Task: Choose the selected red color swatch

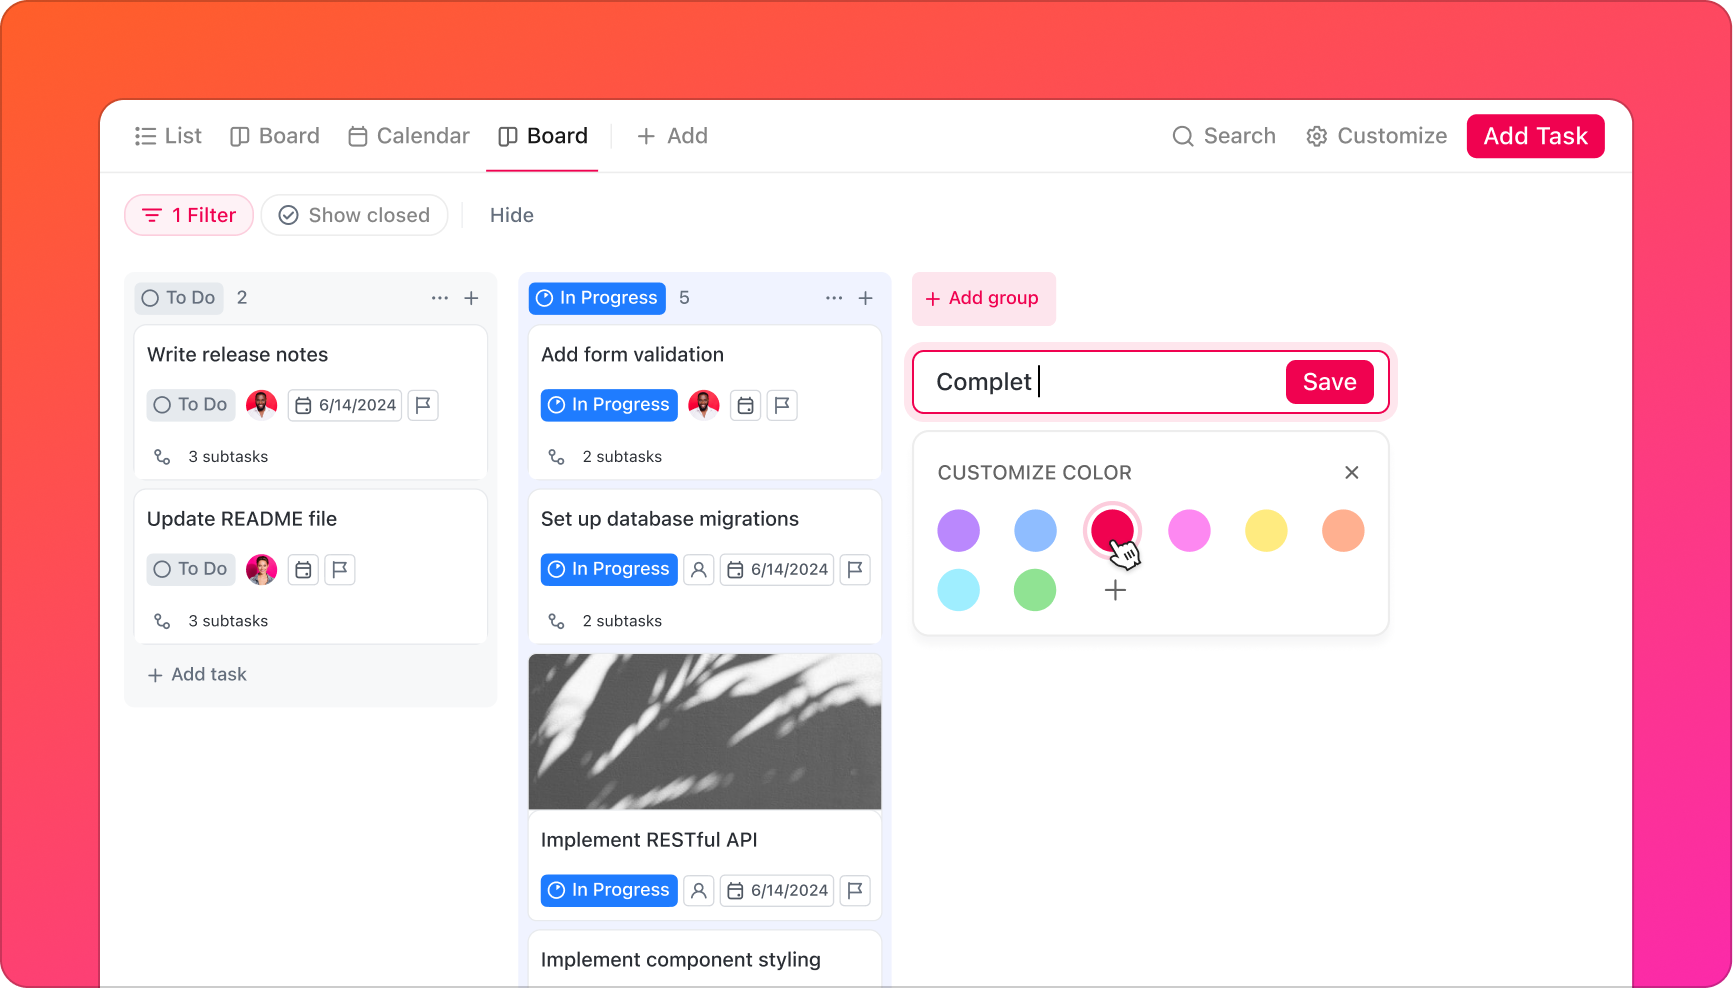Action: [x=1112, y=530]
